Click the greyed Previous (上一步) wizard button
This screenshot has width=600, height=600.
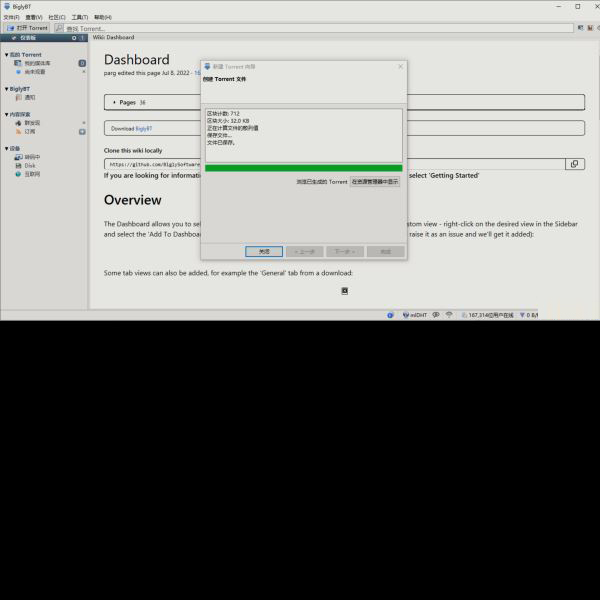pos(305,251)
